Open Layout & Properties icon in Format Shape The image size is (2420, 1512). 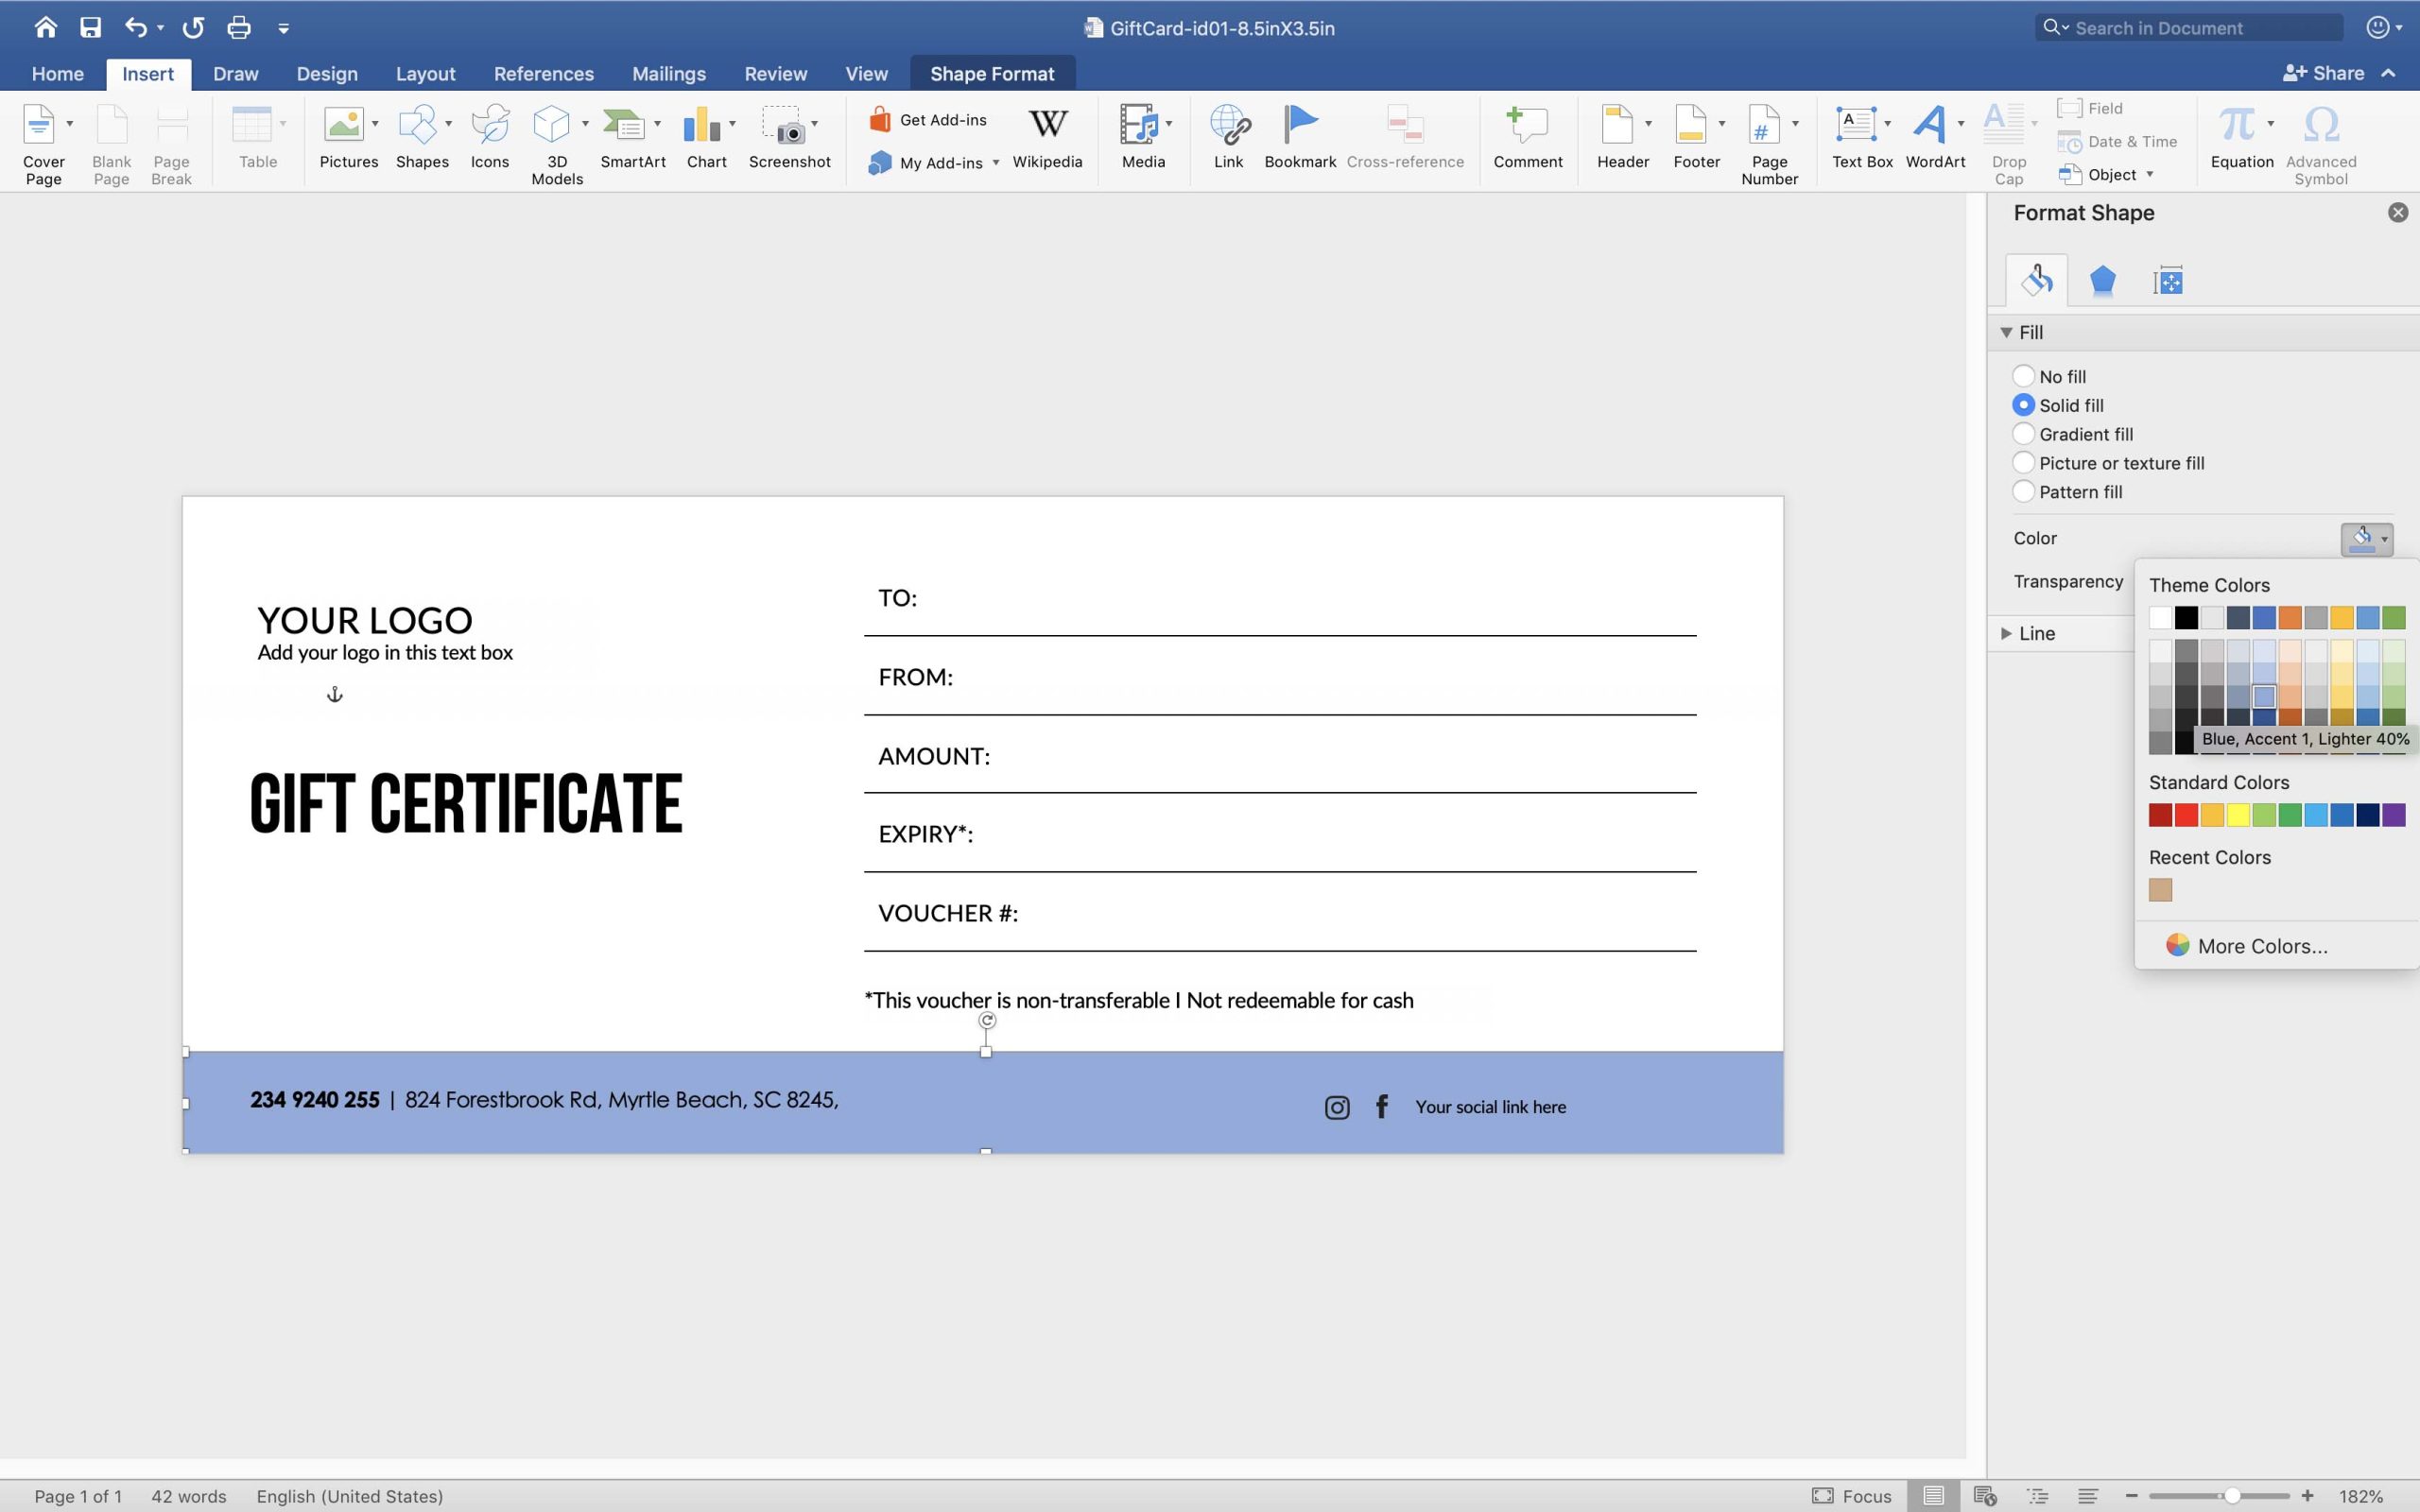point(2167,281)
